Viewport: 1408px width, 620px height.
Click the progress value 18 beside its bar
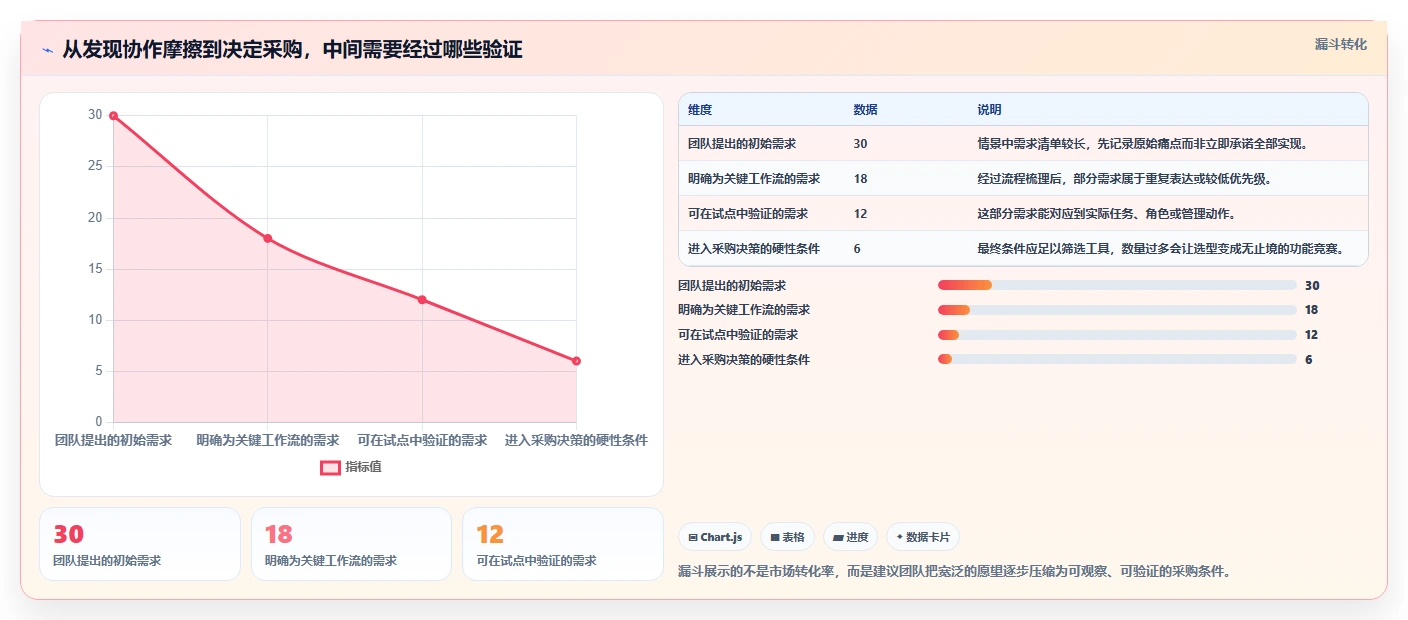pyautogui.click(x=1311, y=310)
